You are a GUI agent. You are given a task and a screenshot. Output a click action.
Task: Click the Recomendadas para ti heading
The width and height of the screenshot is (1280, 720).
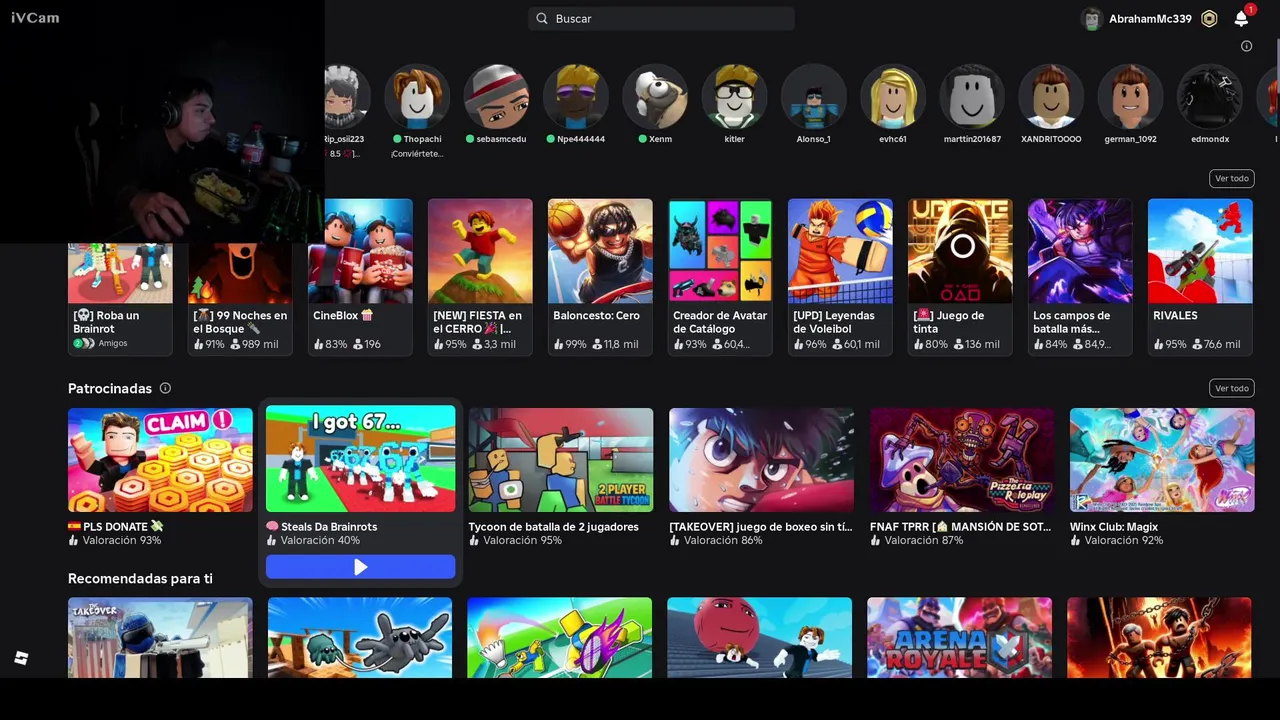pyautogui.click(x=140, y=578)
